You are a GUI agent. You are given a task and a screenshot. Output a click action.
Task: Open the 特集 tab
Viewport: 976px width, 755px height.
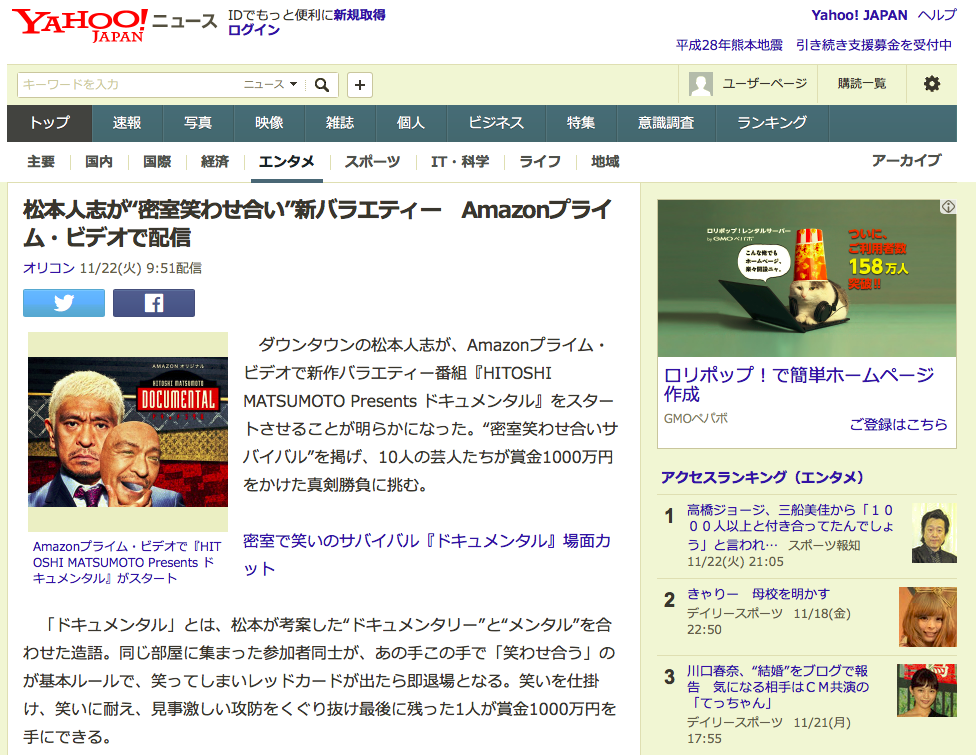click(x=581, y=123)
